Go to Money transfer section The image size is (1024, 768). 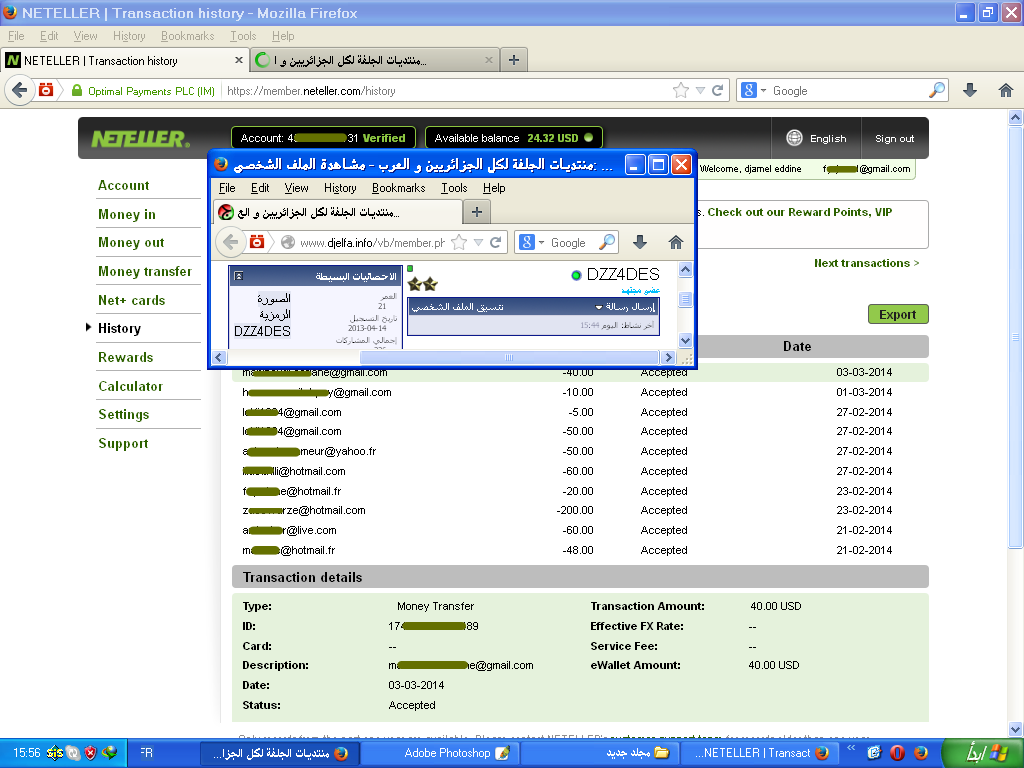(x=145, y=271)
